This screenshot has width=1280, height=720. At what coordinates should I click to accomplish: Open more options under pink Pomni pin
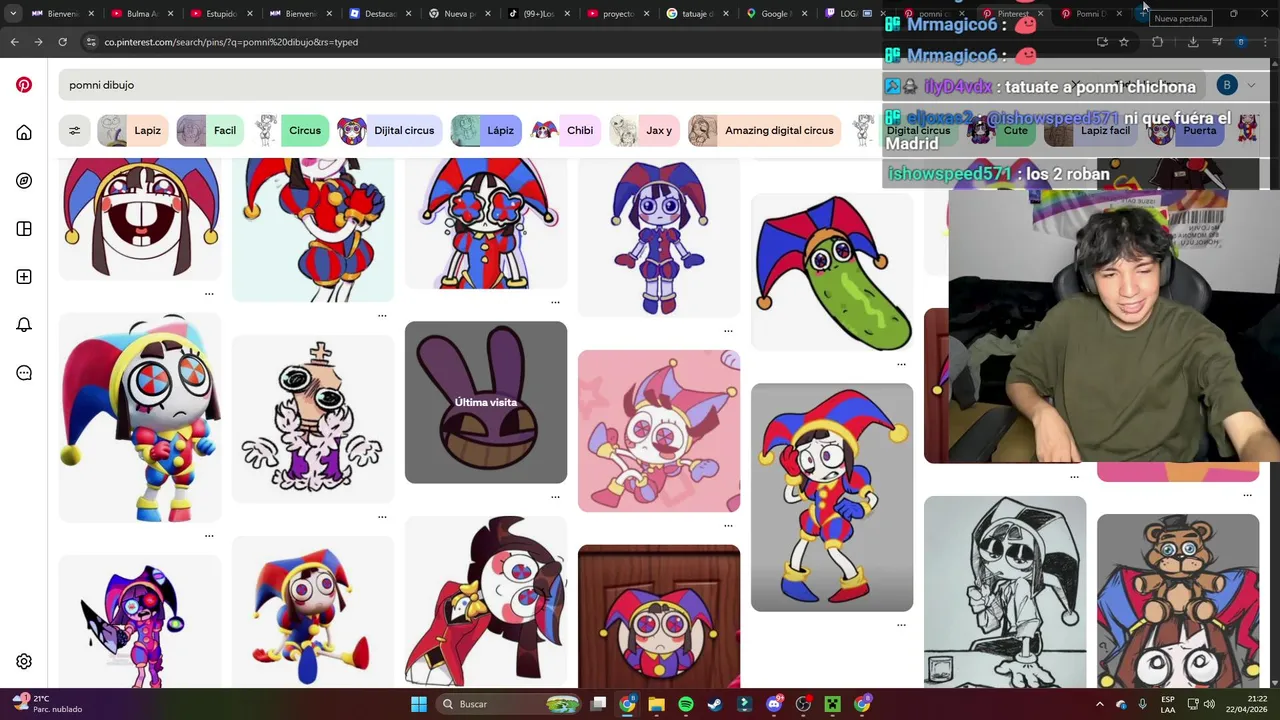[x=728, y=525]
